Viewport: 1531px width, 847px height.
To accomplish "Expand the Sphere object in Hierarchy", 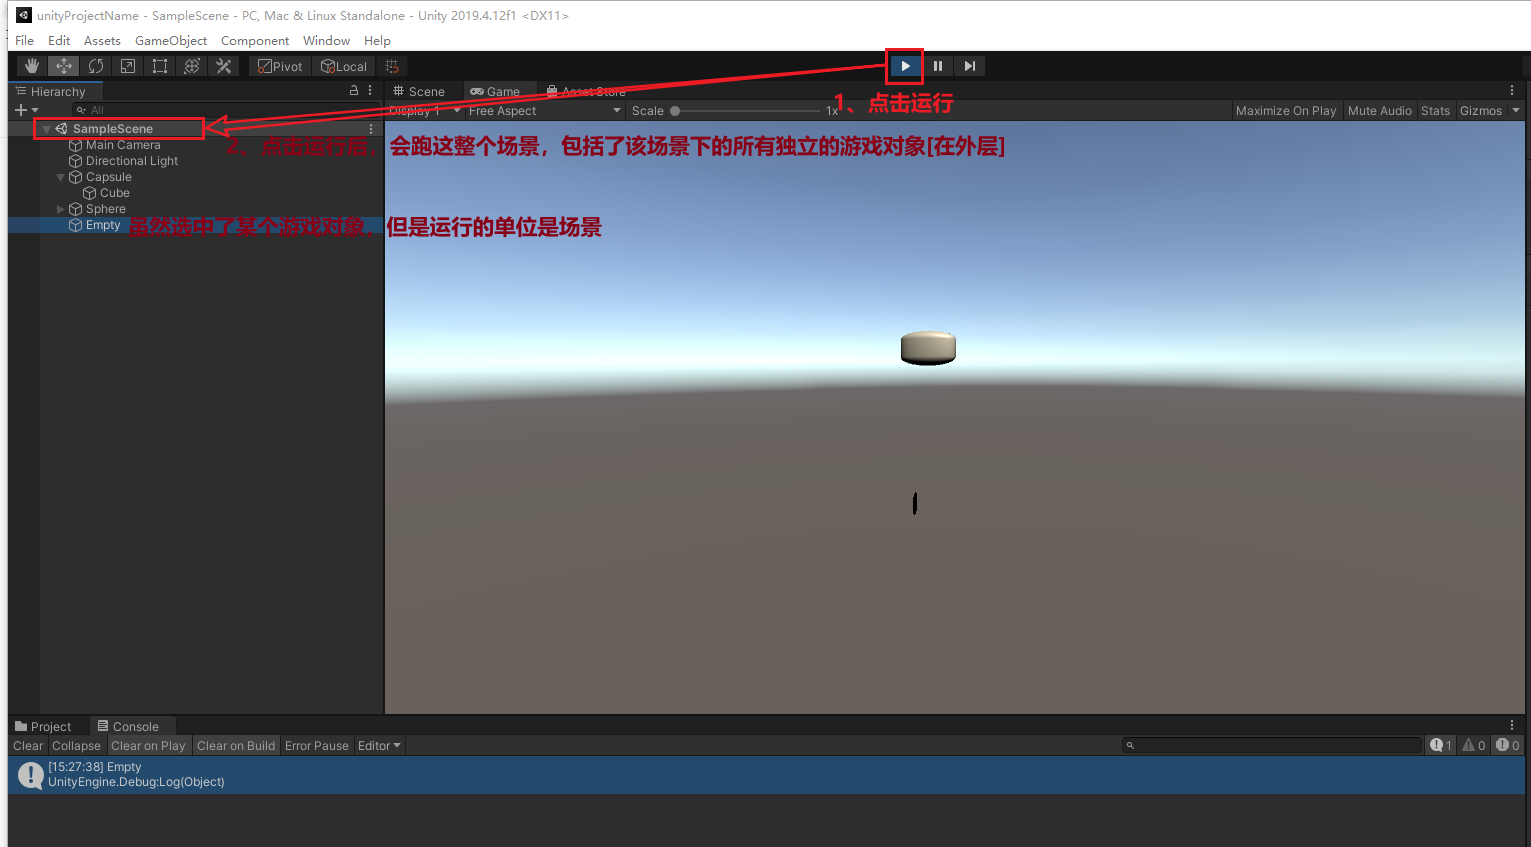I will (x=61, y=209).
